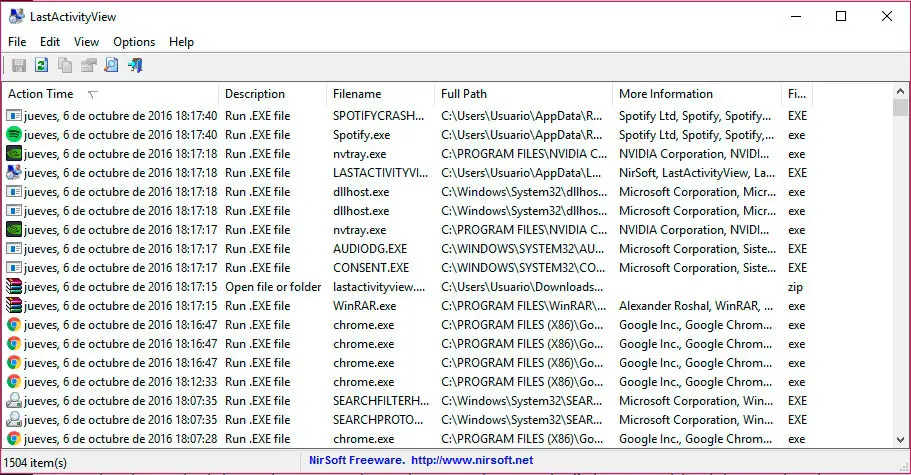Open the View menu
Screen dimensions: 911x475
coord(86,42)
